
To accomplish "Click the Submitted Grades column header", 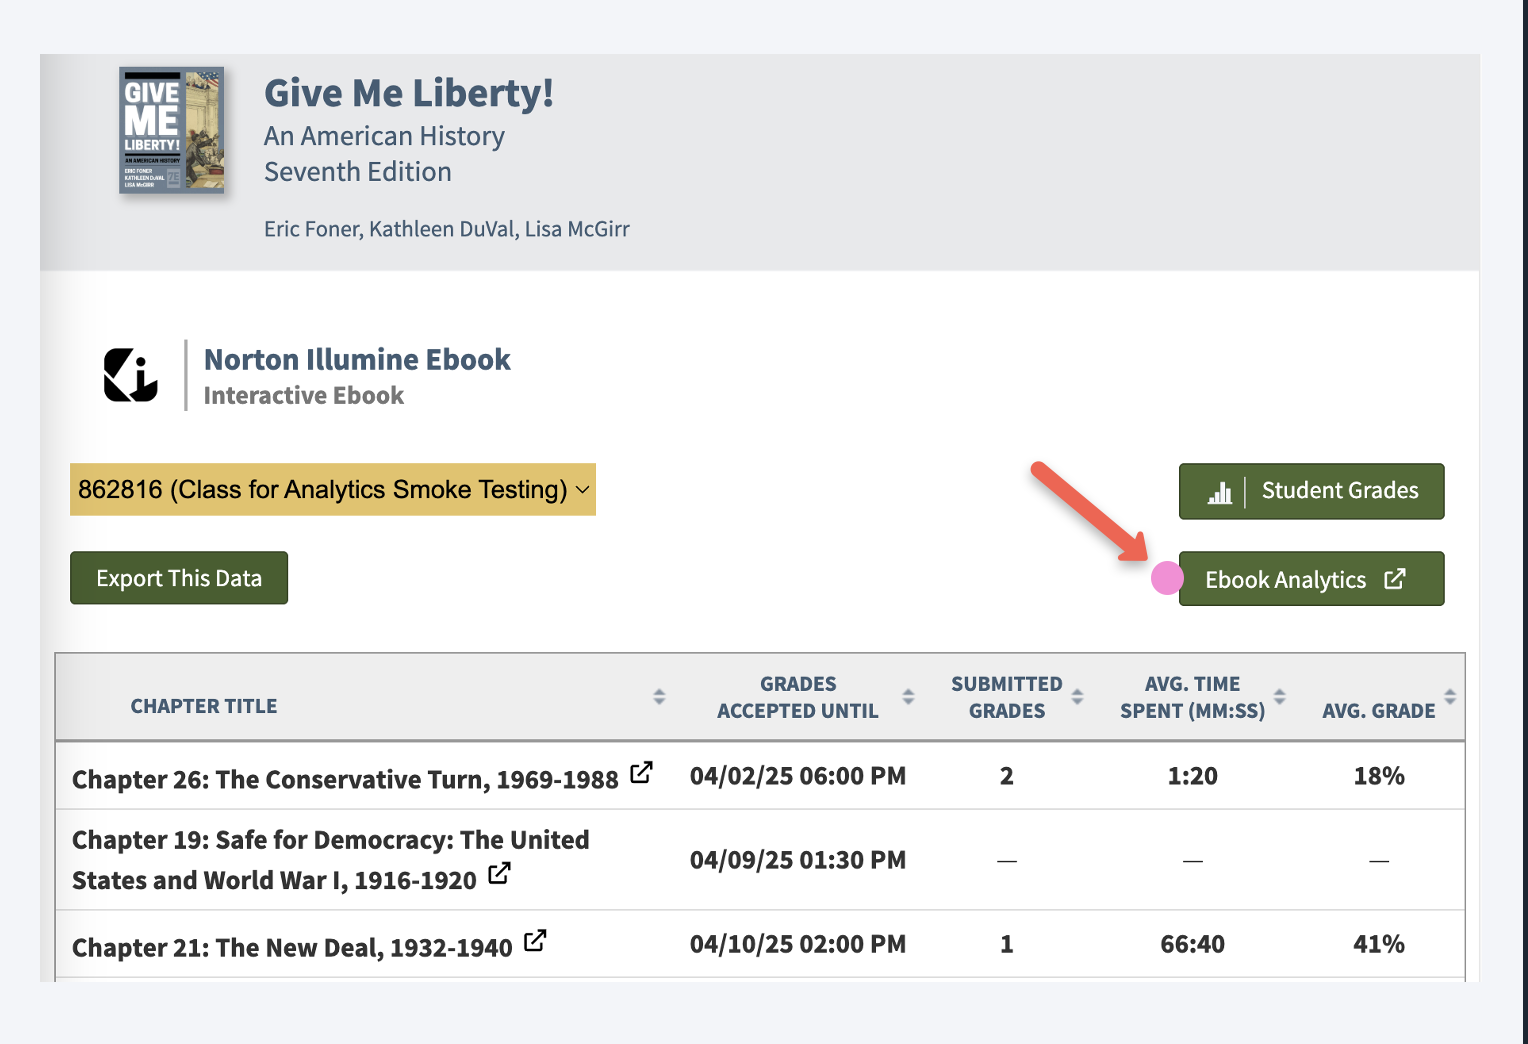I will click(x=1007, y=697).
